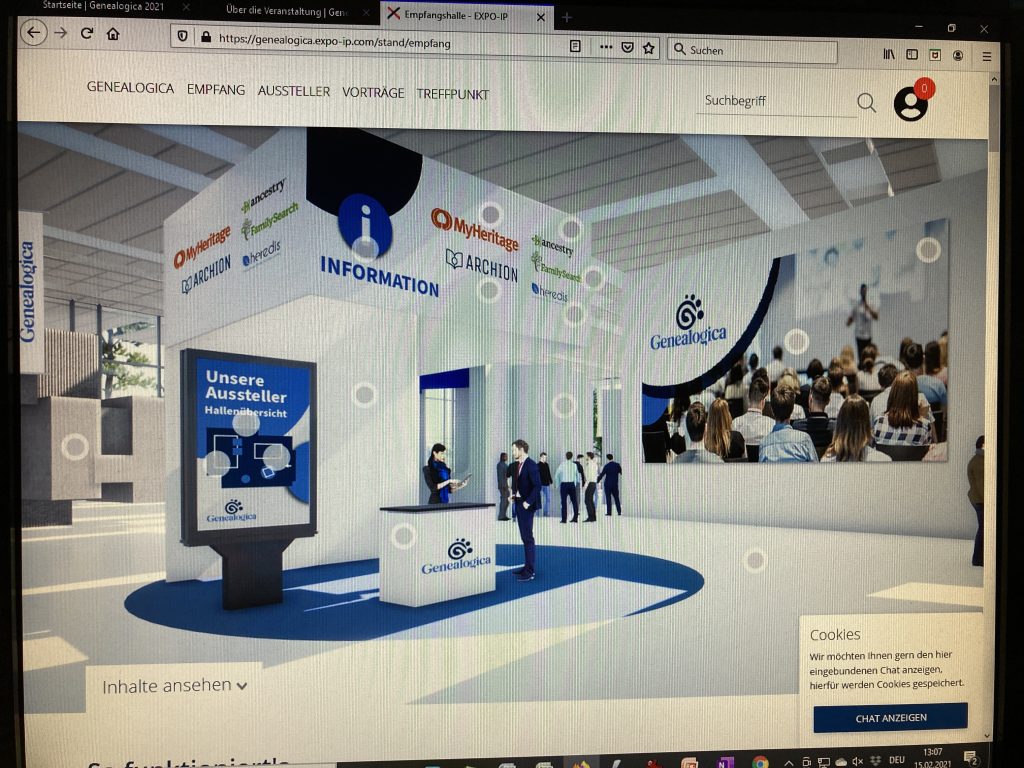1024x768 pixels.
Task: Bookmark this page with the star icon
Action: coord(649,47)
